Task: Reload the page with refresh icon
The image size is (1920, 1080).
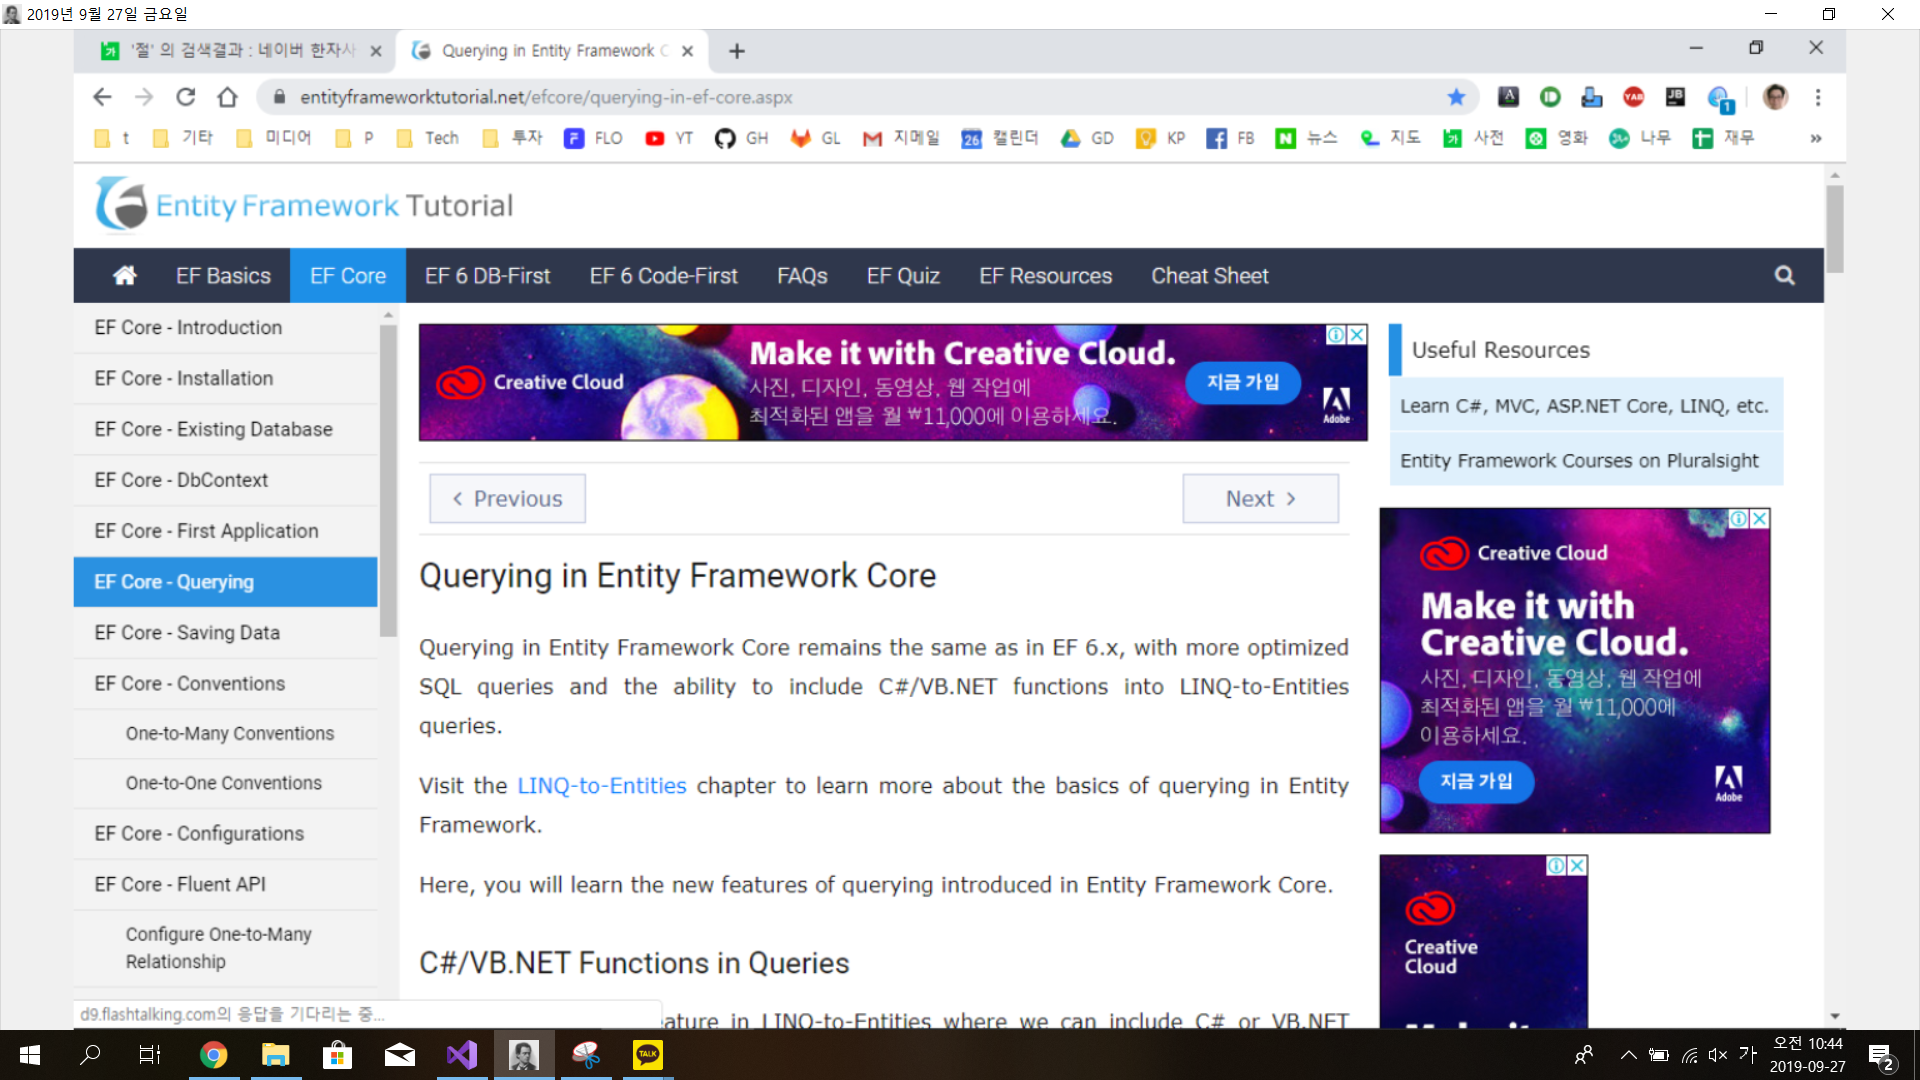Action: 185,97
